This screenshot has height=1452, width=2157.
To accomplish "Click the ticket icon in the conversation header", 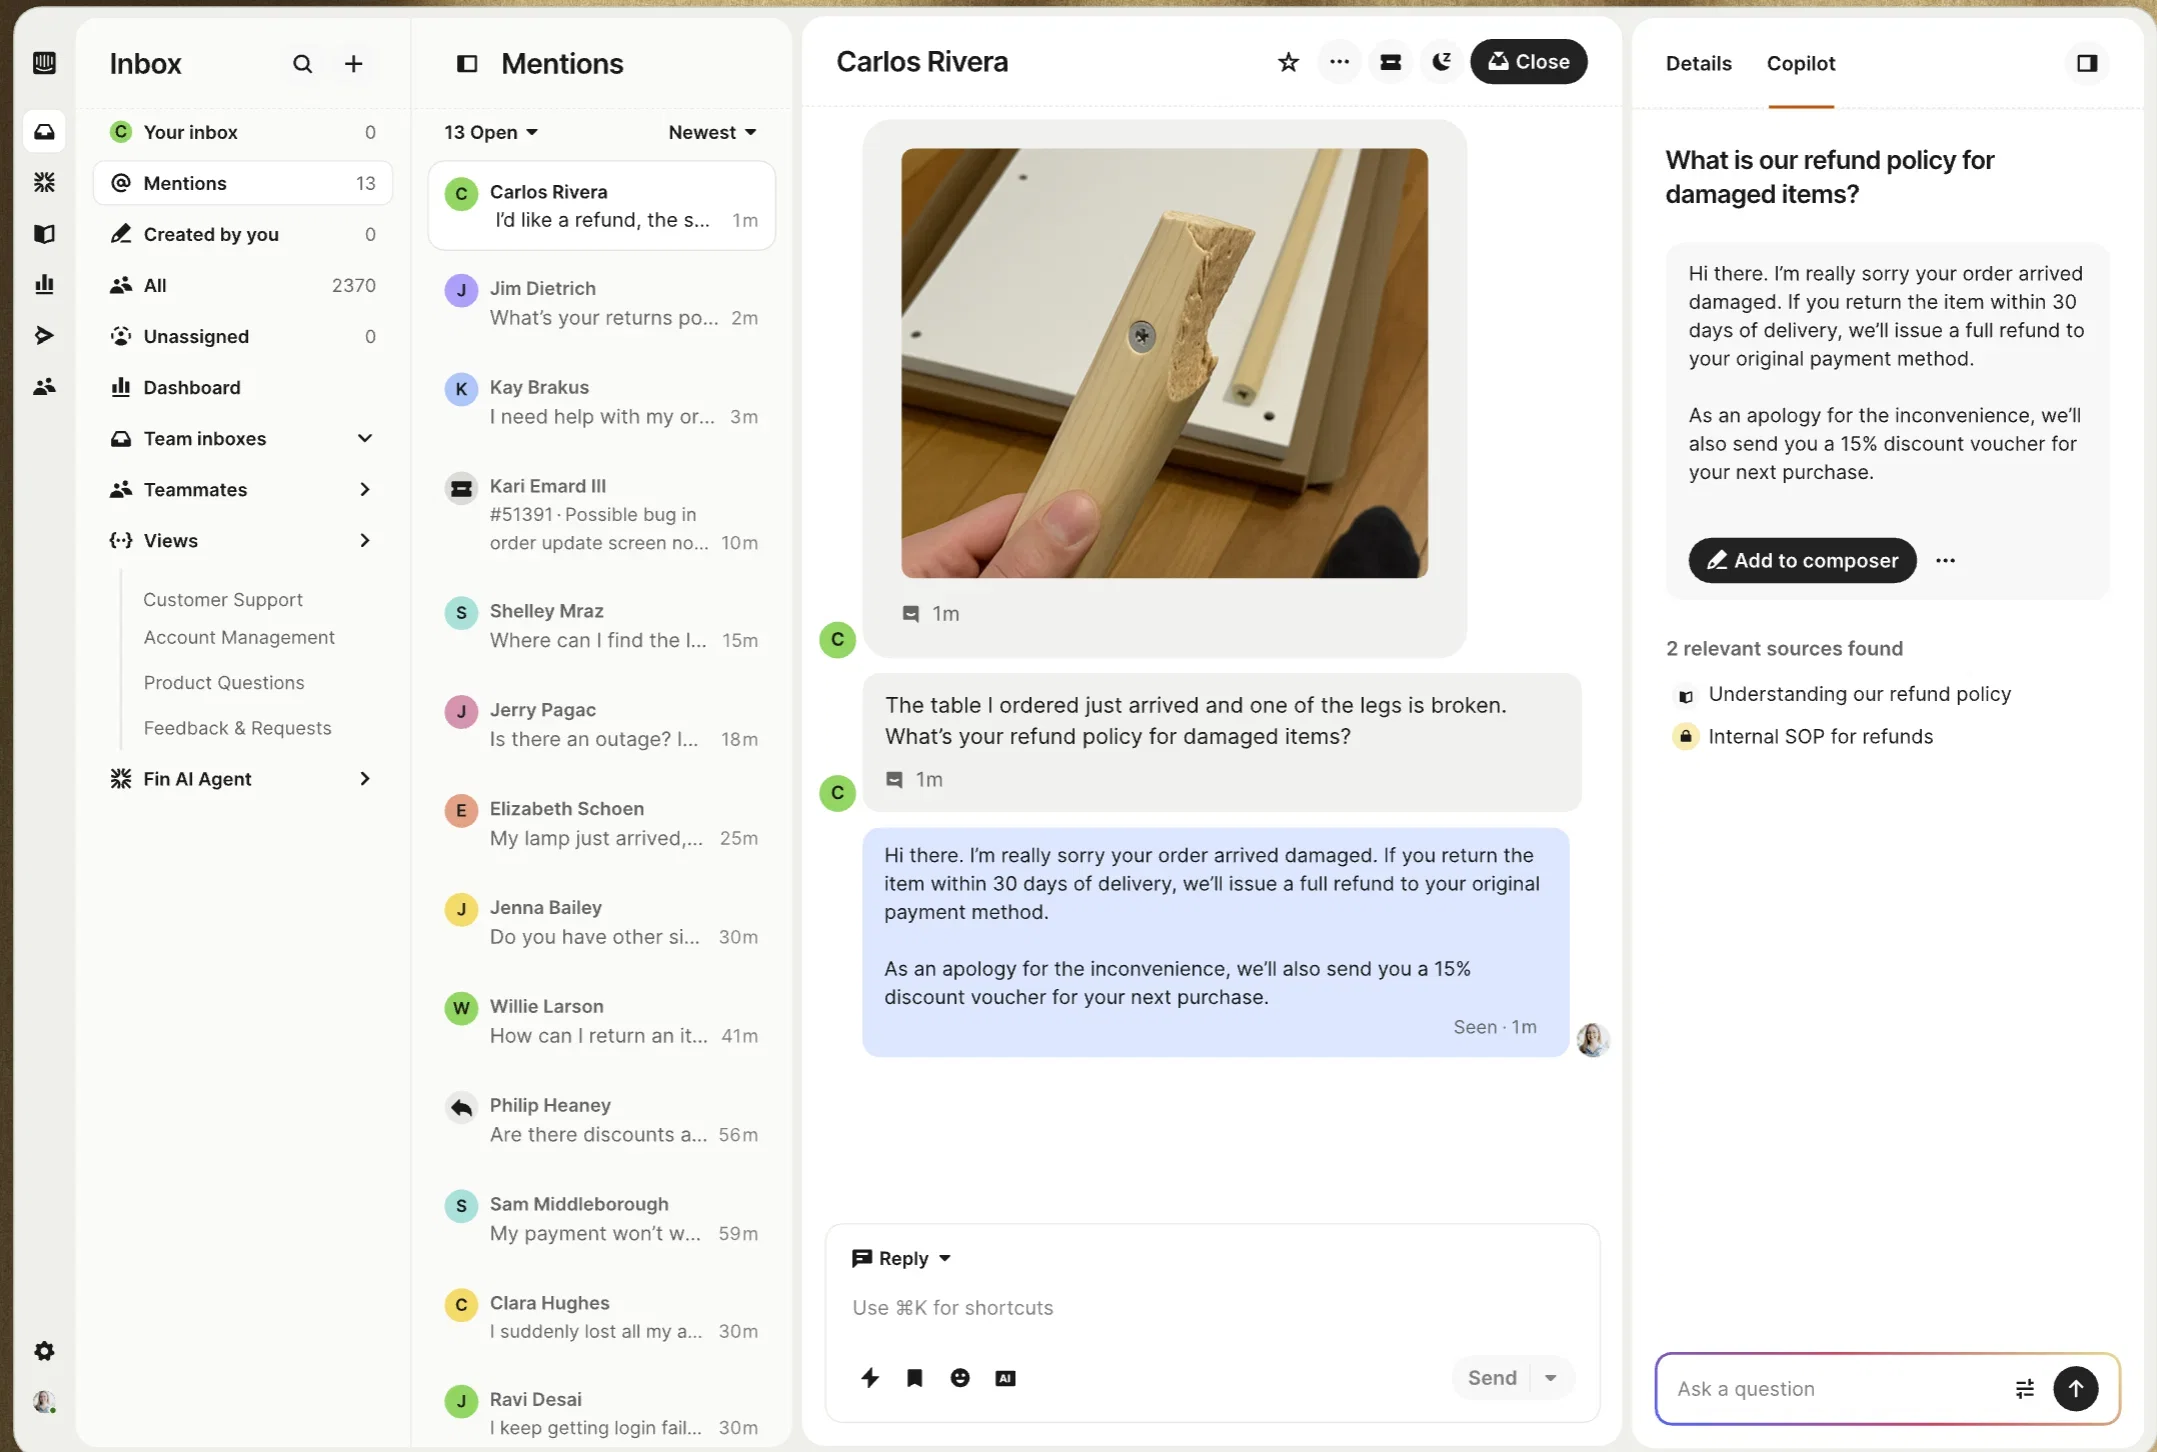I will [x=1391, y=62].
